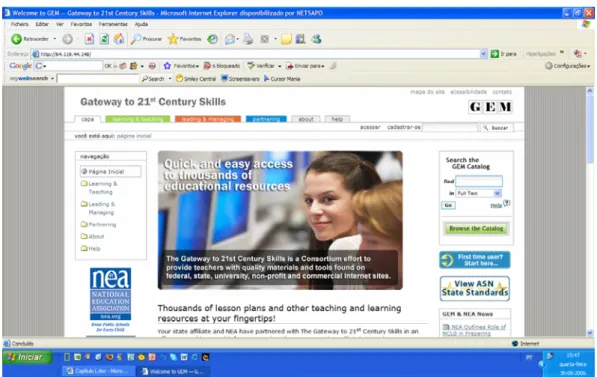Open the Windows Iniciar start button

click(27, 357)
